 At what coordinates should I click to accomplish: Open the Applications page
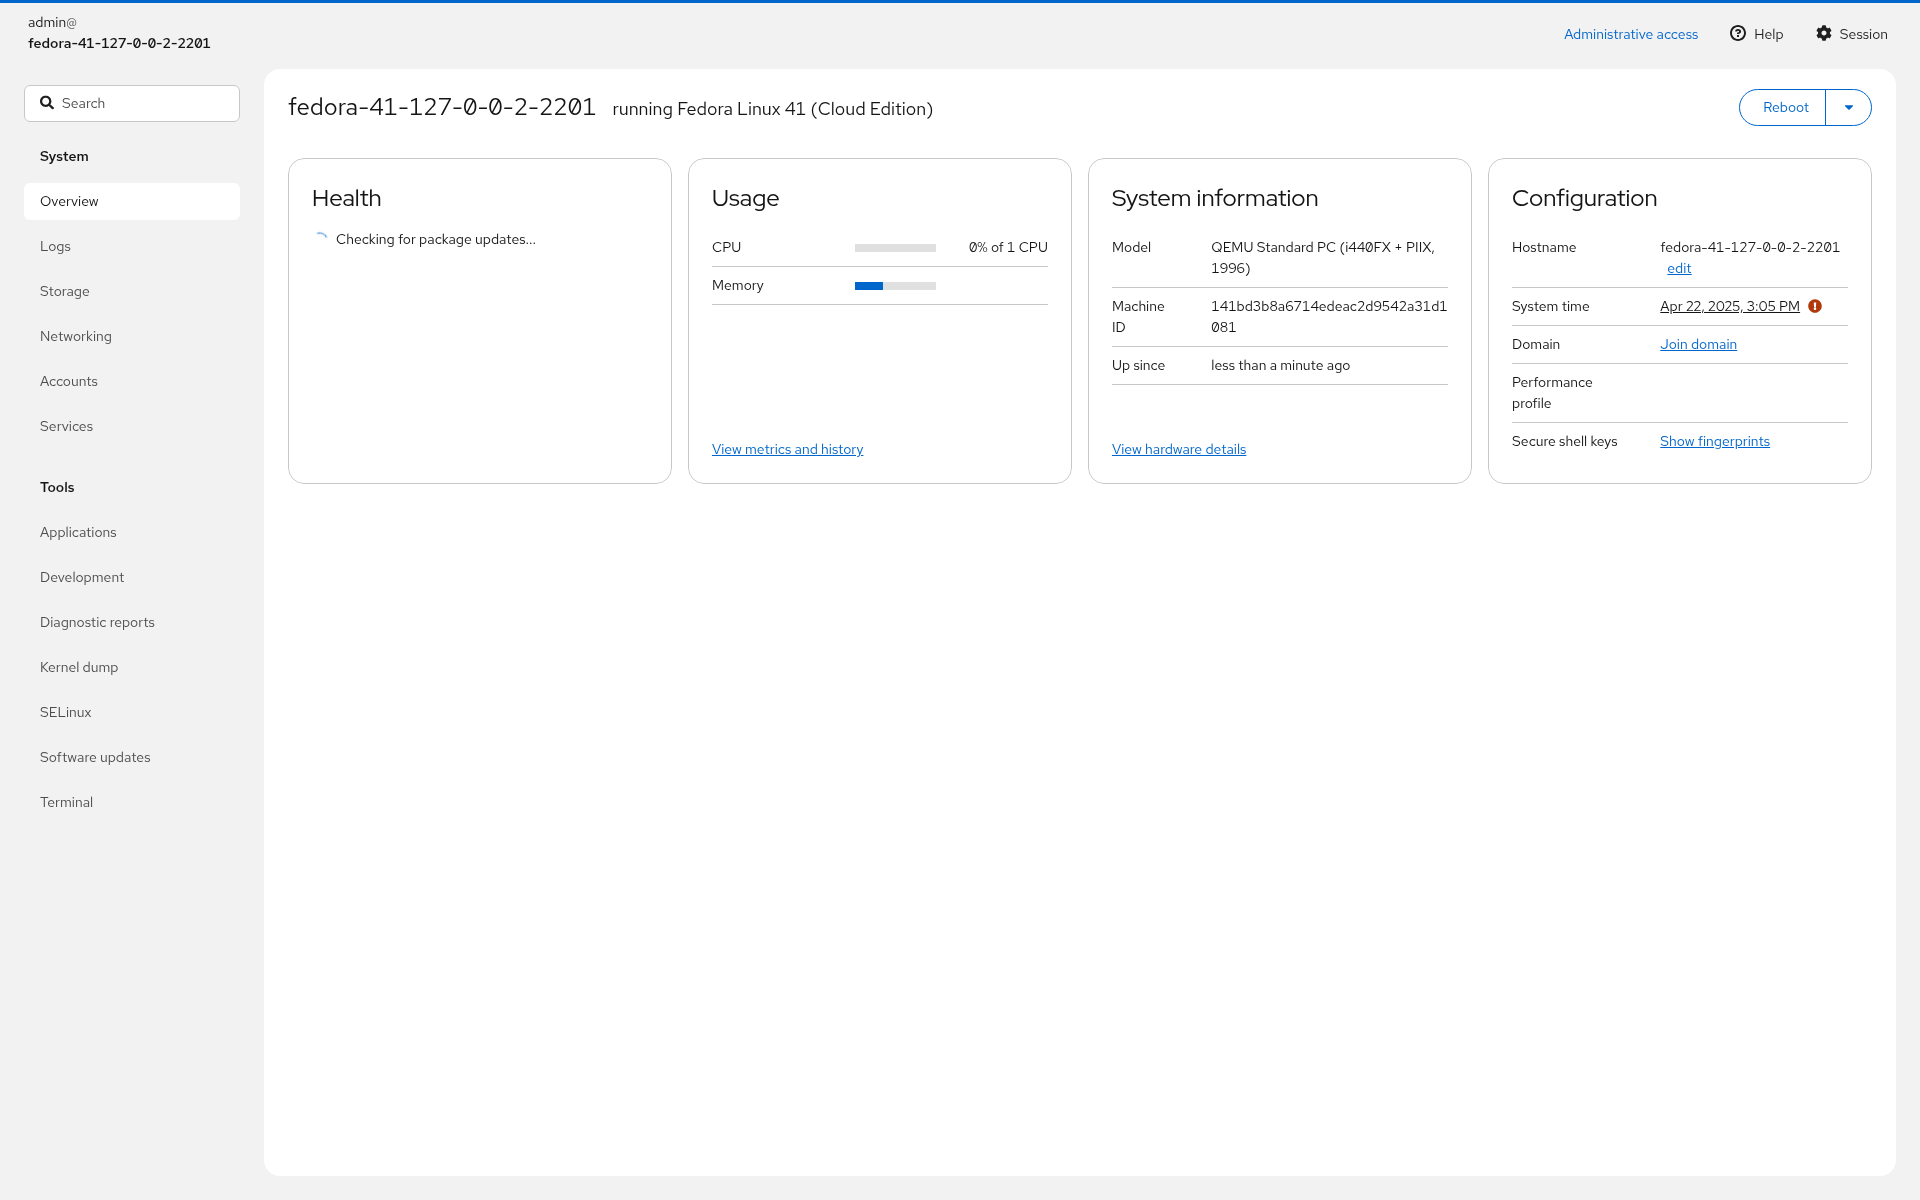[132, 532]
